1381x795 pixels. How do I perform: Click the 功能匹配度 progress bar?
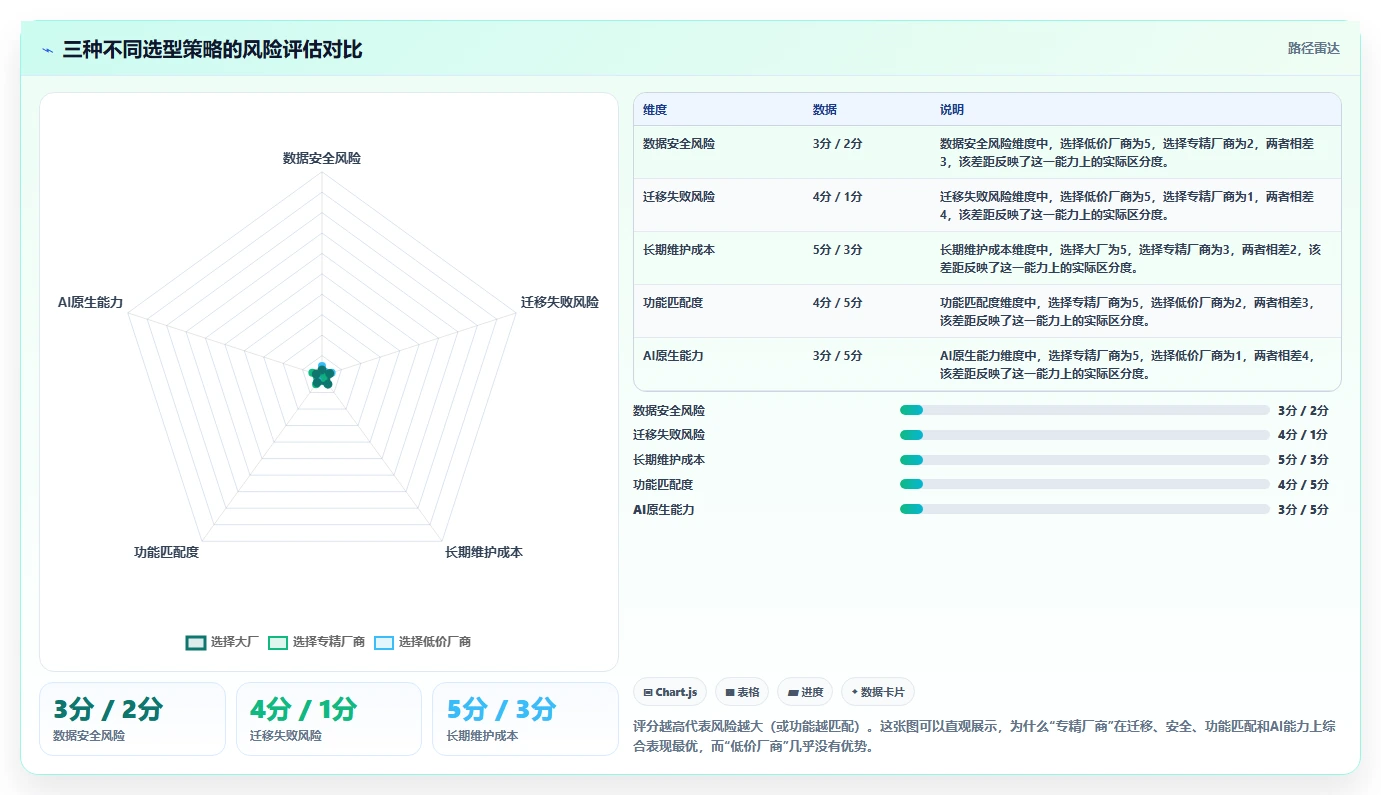1084,484
